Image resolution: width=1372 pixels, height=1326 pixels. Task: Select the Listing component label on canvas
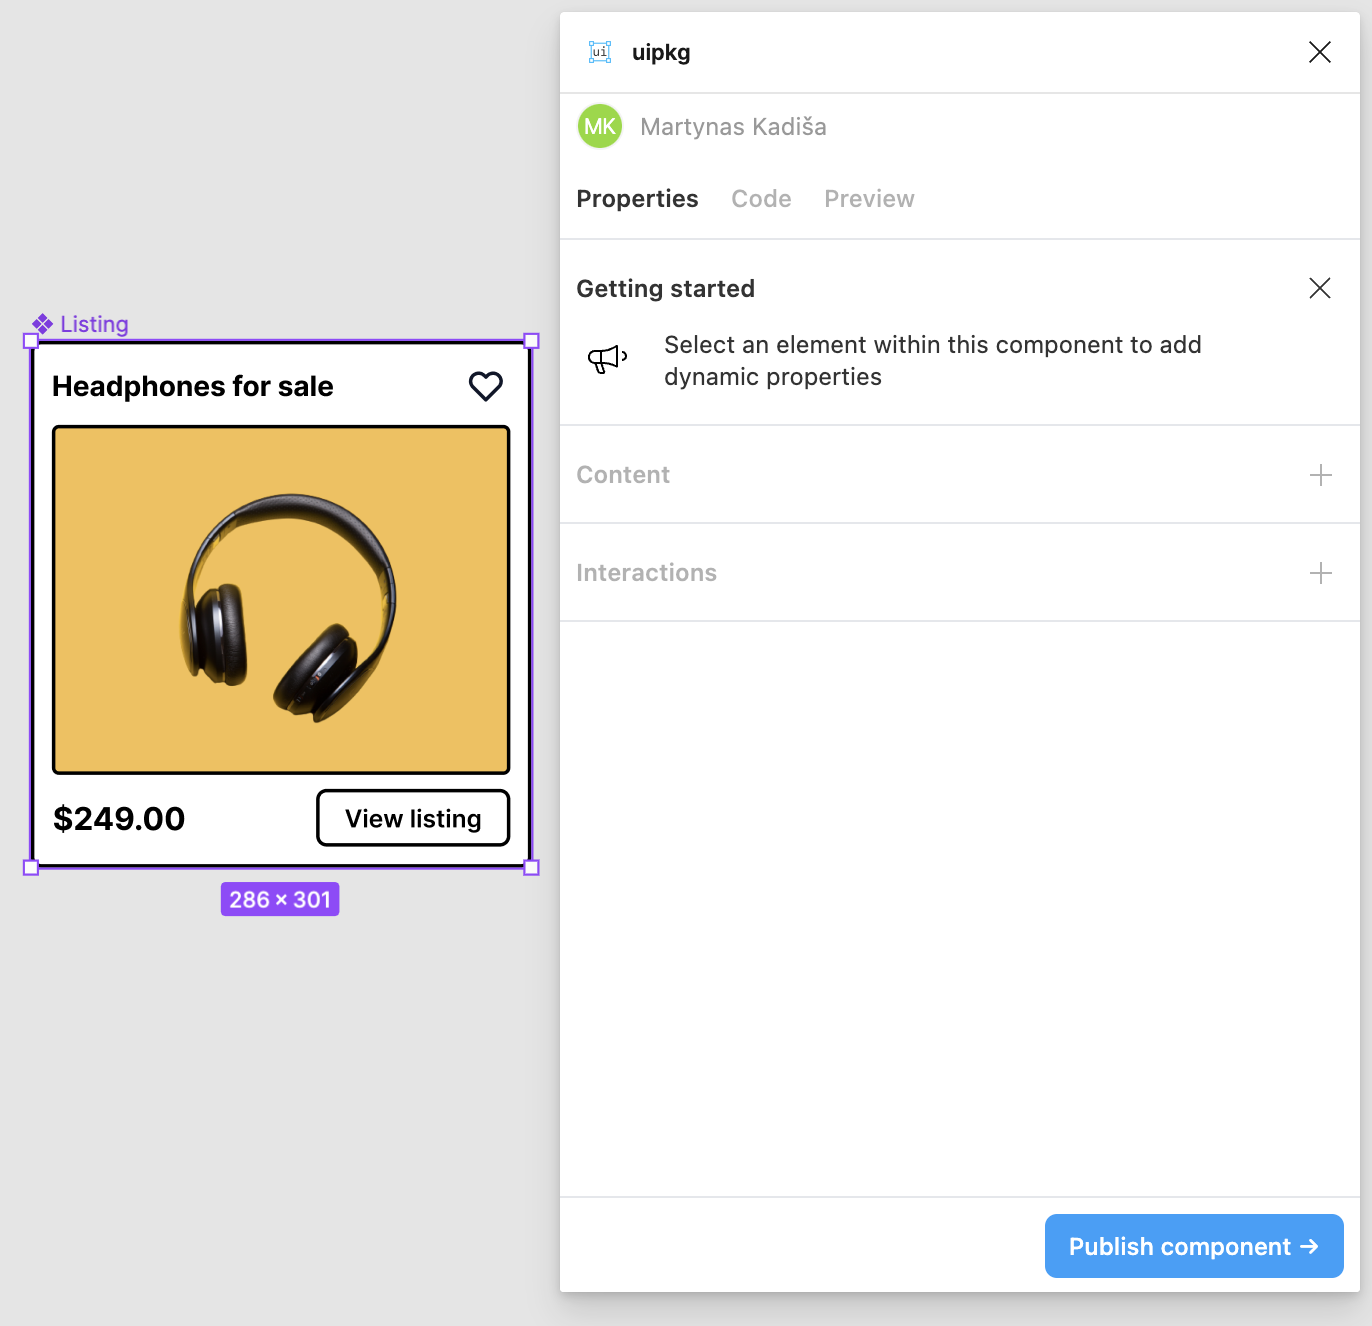point(94,324)
